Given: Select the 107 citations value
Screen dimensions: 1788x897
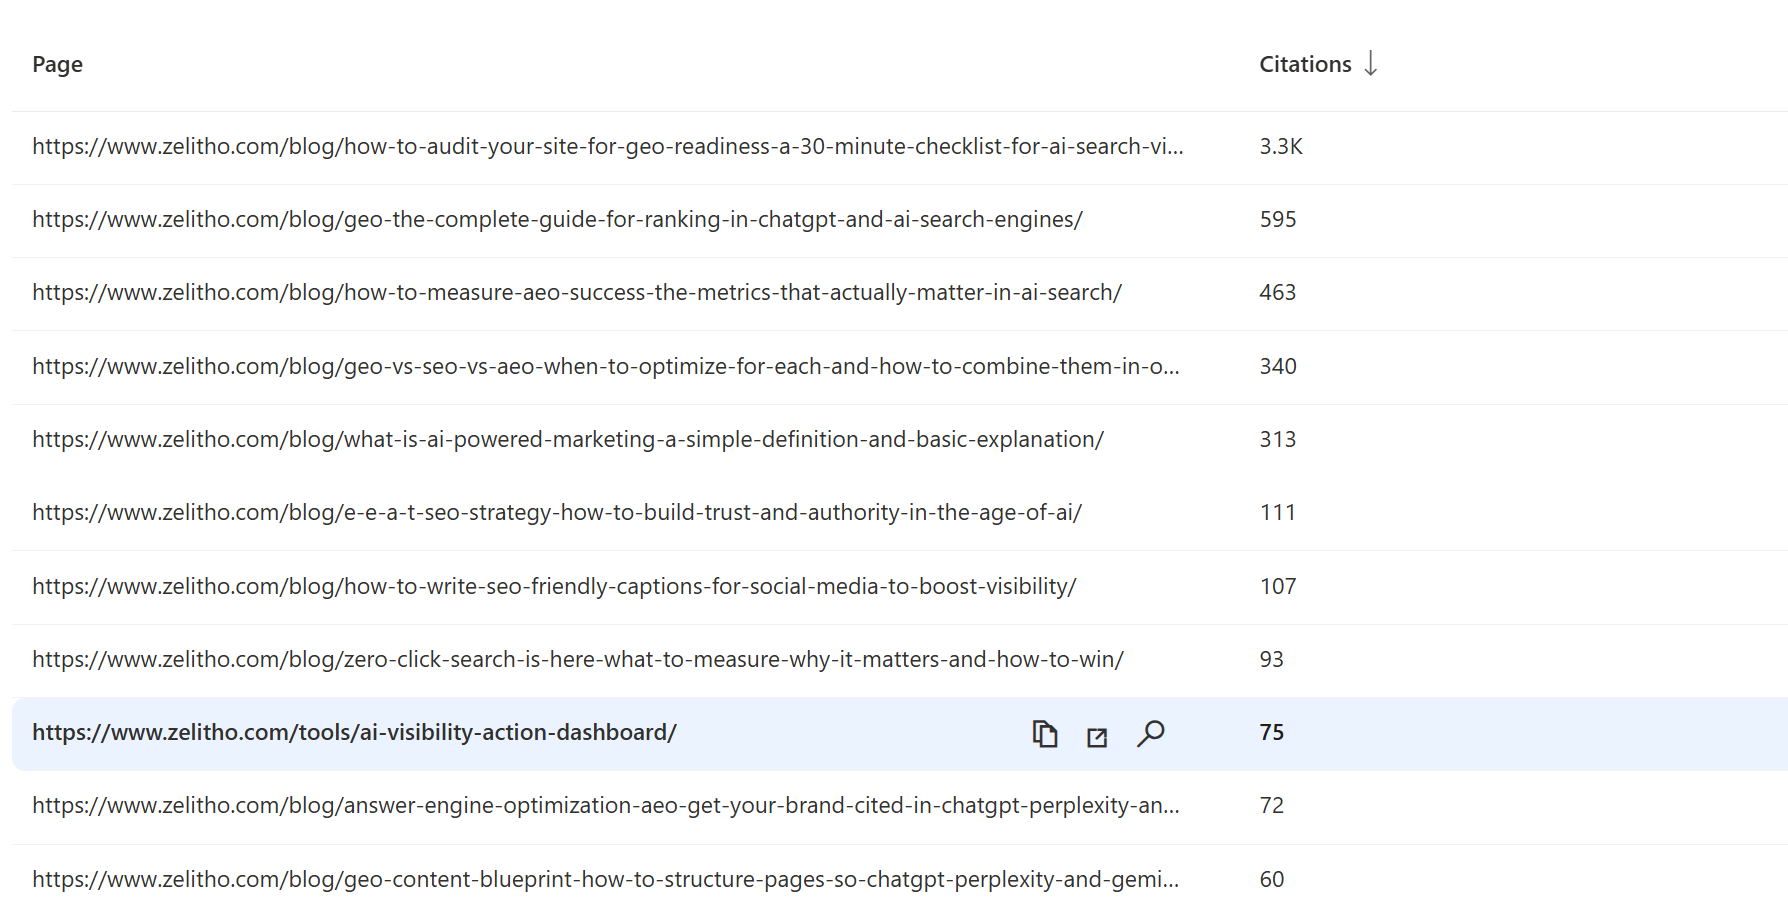Looking at the screenshot, I should [1278, 586].
